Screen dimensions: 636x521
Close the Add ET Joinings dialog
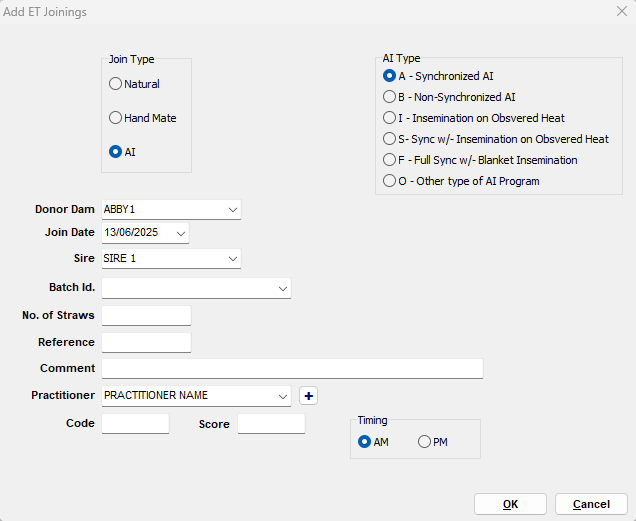pos(621,11)
